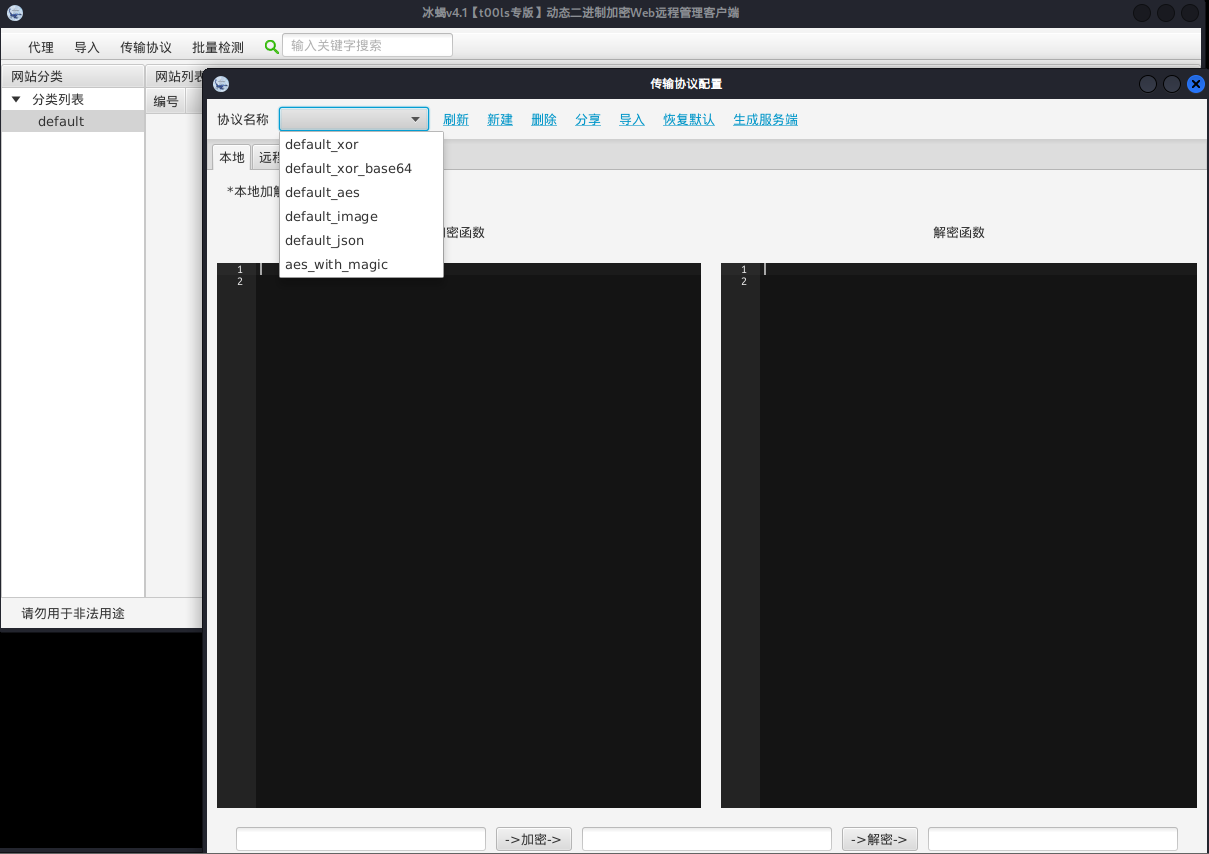This screenshot has height=854, width=1209.
Task: Open the 批量检测 menu
Action: [218, 47]
